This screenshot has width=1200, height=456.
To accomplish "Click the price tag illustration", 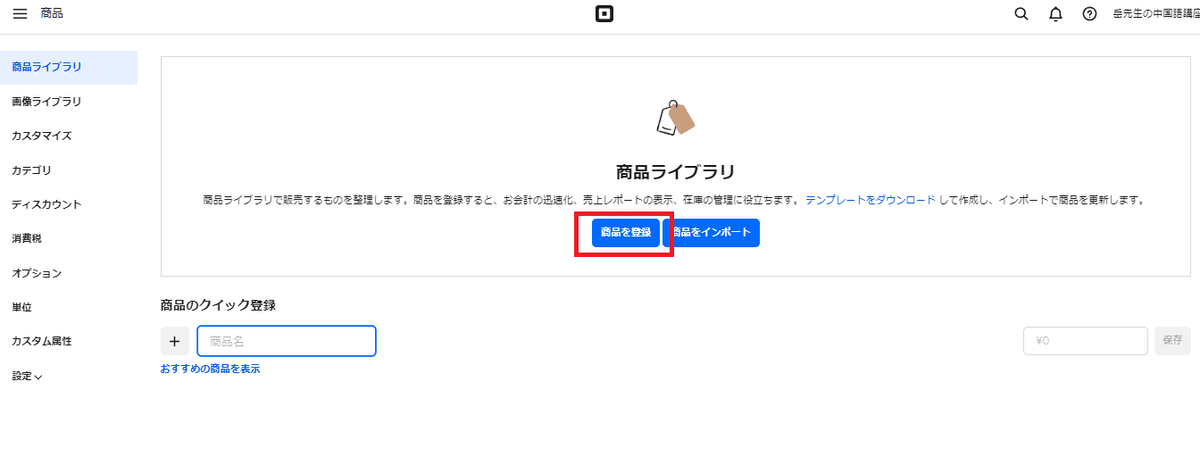I will point(675,118).
